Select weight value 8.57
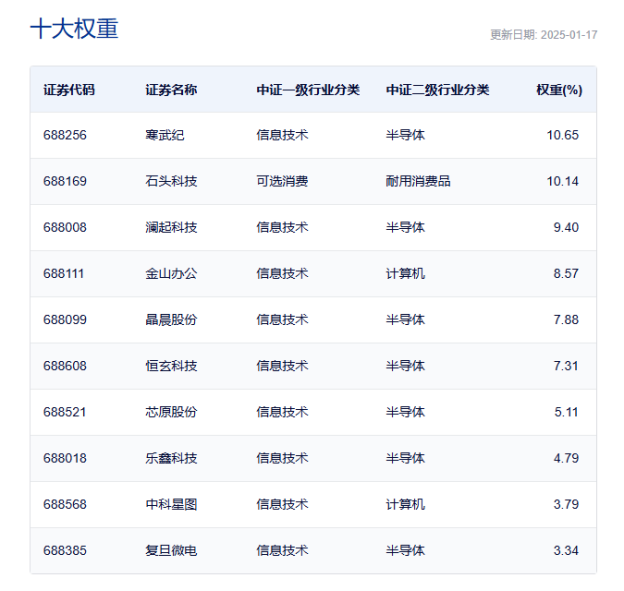The width and height of the screenshot is (624, 591). point(566,274)
